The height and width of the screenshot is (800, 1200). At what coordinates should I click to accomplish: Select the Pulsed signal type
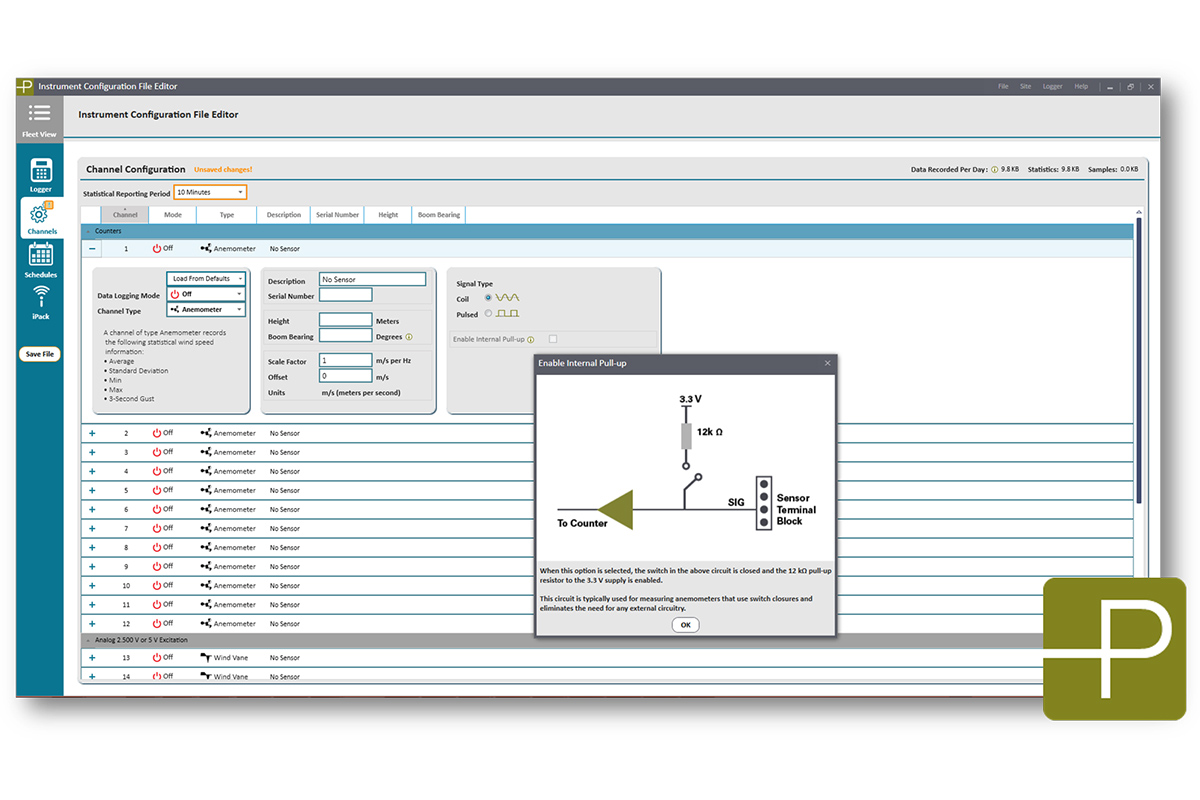click(488, 314)
